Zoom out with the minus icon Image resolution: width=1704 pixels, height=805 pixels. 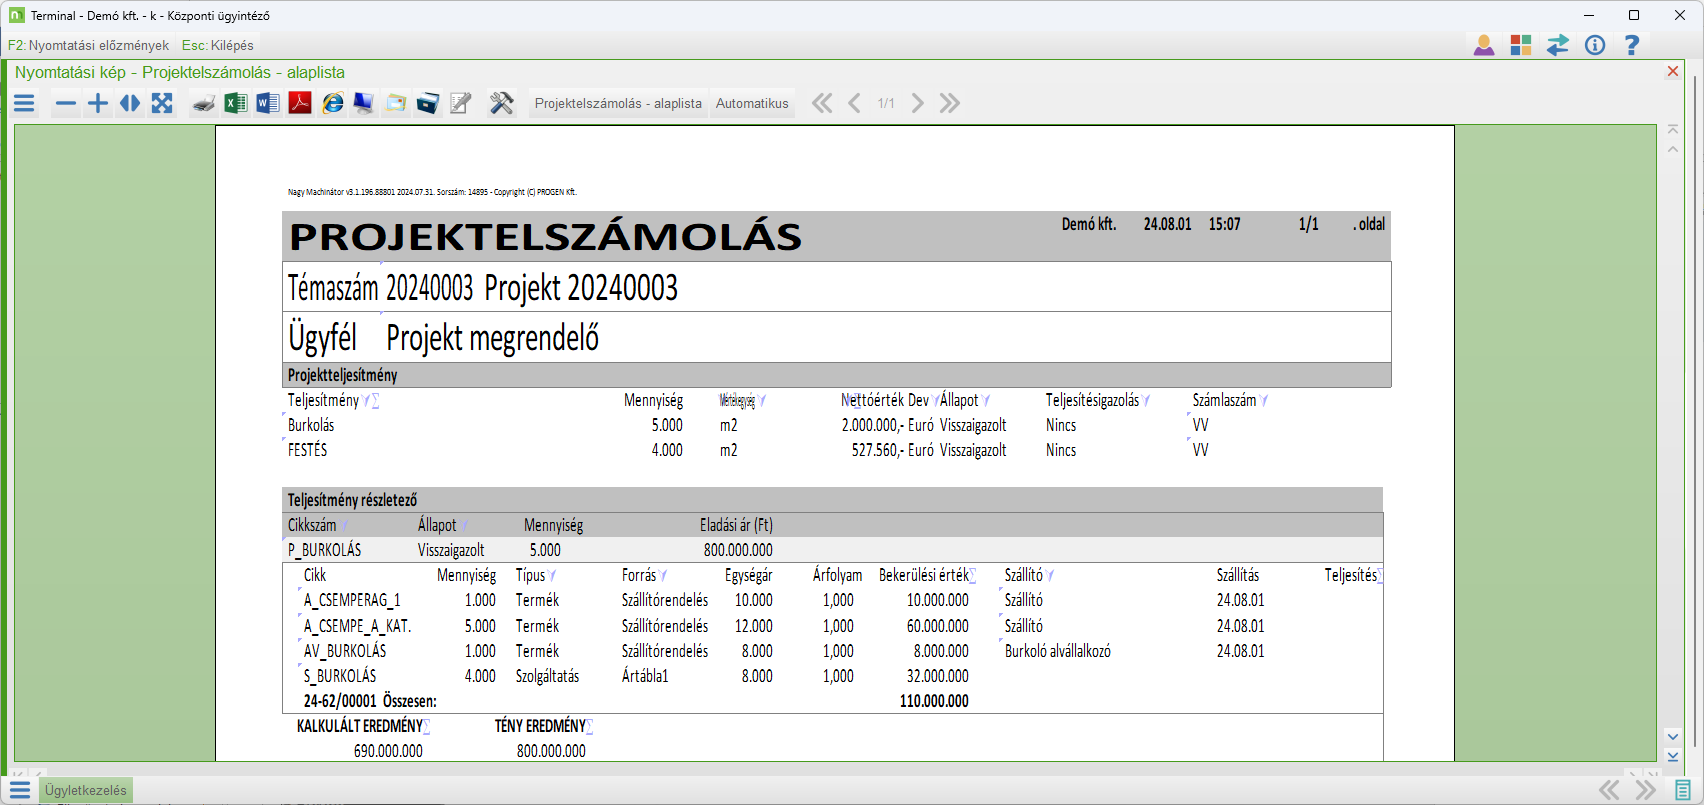[66, 103]
